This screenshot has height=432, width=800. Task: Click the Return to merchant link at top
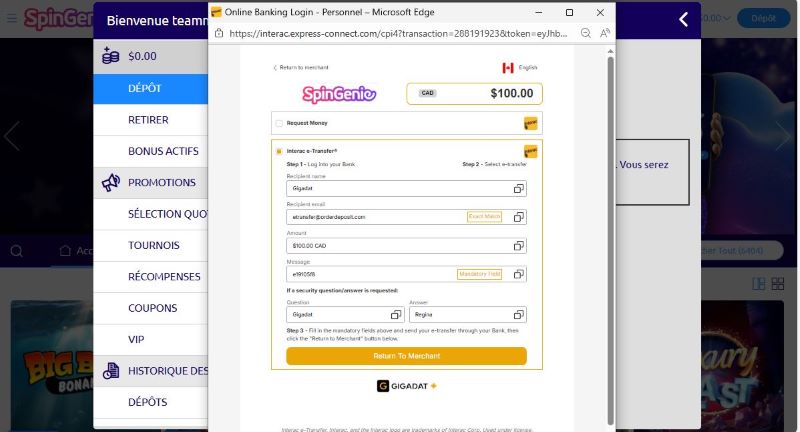(x=301, y=67)
